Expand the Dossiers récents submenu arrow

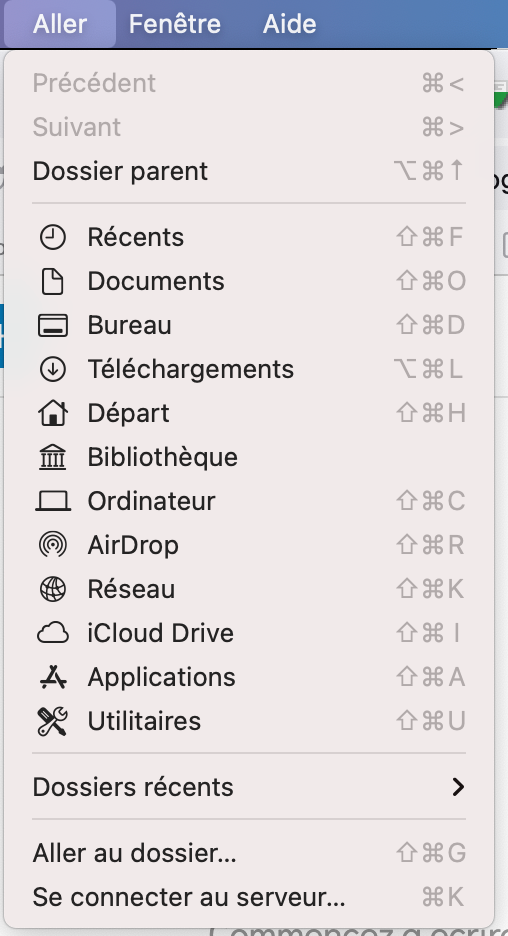point(458,787)
